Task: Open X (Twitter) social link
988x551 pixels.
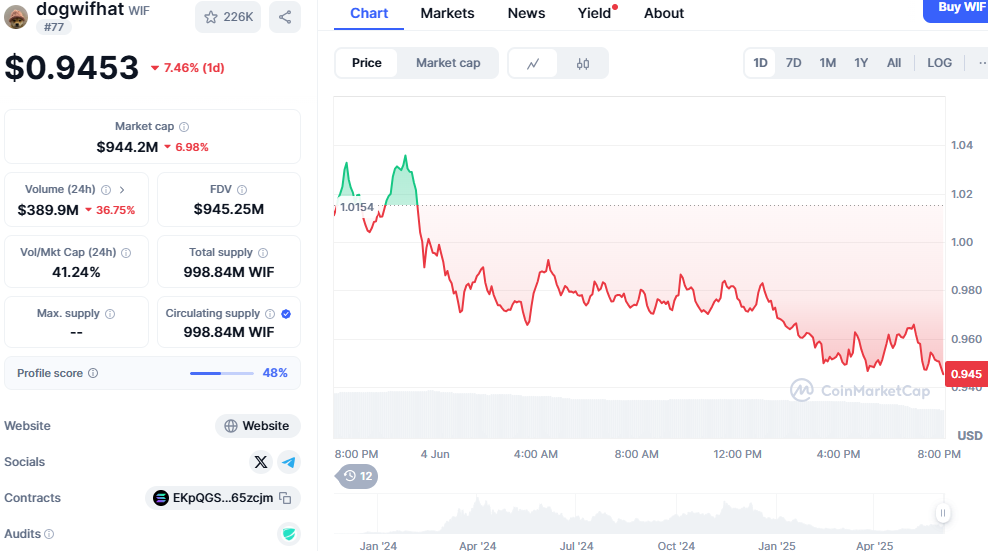Action: pos(261,462)
